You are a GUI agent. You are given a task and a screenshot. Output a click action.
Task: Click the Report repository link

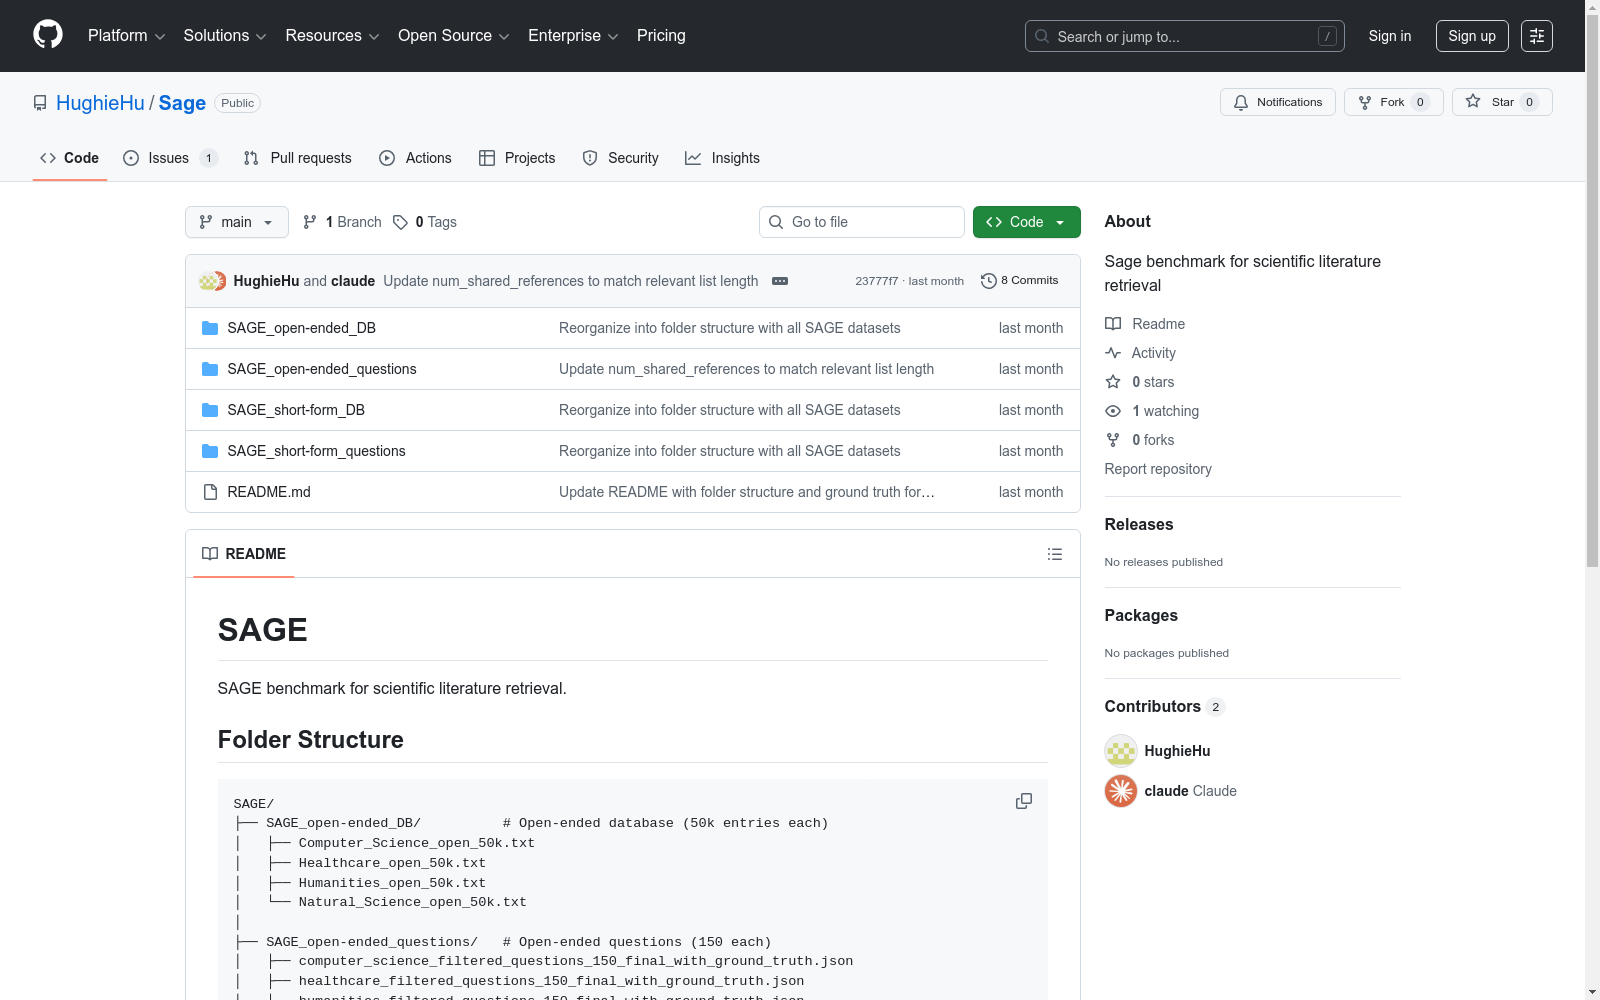pos(1158,469)
